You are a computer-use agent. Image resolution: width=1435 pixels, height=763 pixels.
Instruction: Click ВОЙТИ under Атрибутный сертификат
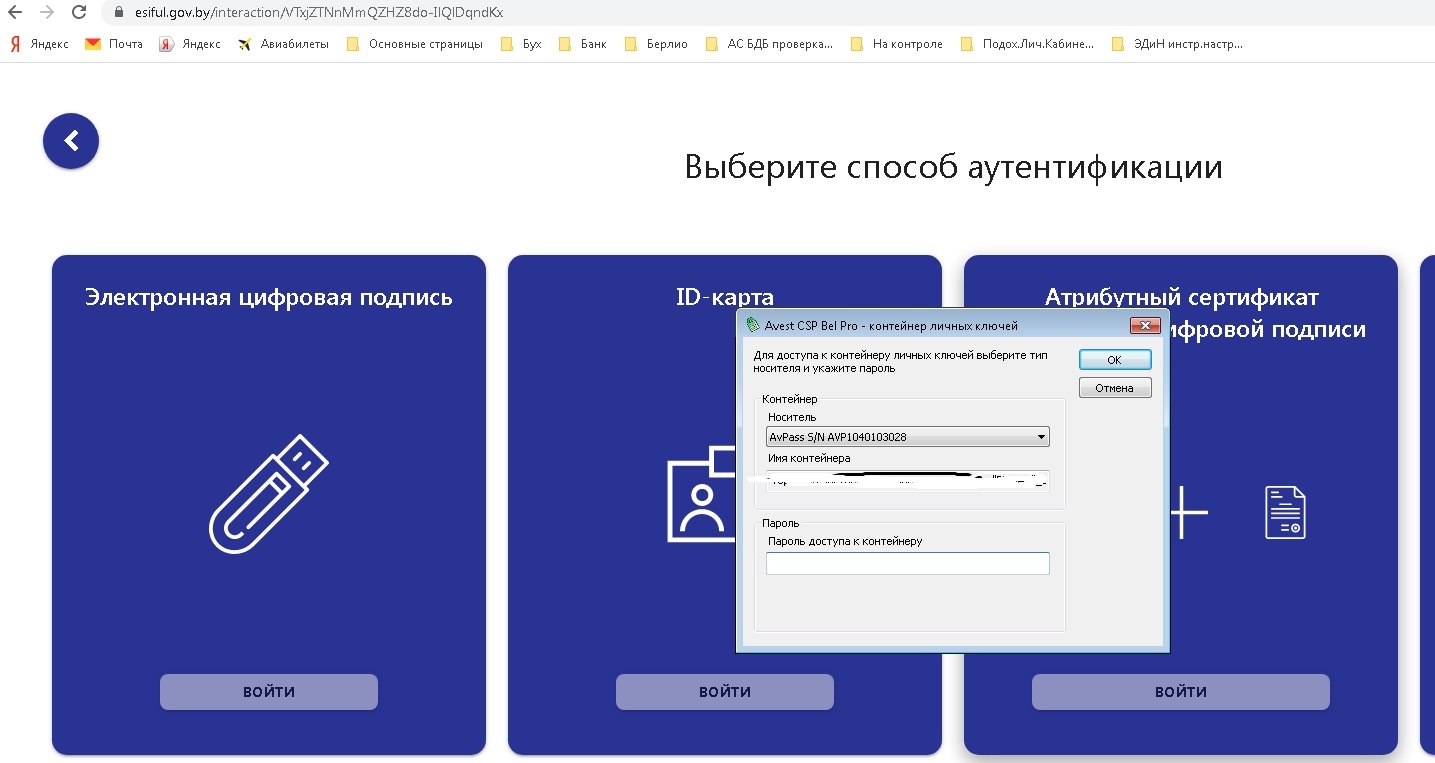(x=1180, y=692)
